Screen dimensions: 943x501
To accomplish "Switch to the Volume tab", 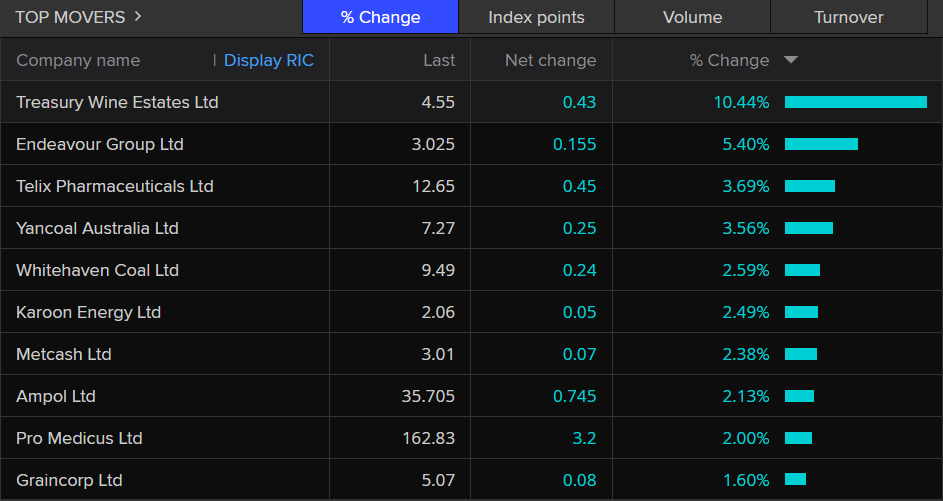I will 692,17.
